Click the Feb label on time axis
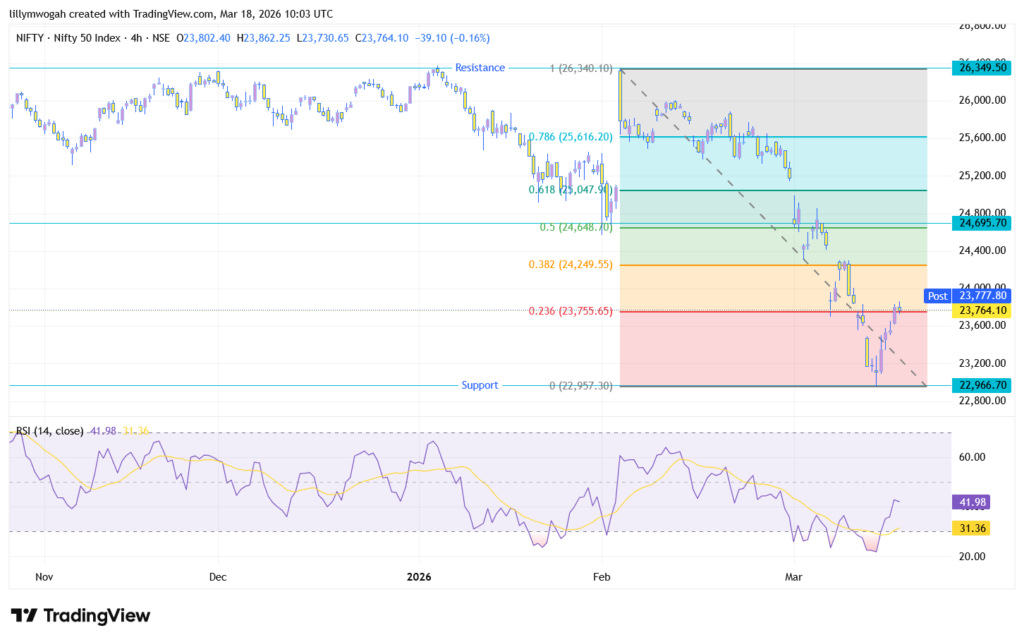Image resolution: width=1024 pixels, height=642 pixels. [x=601, y=577]
